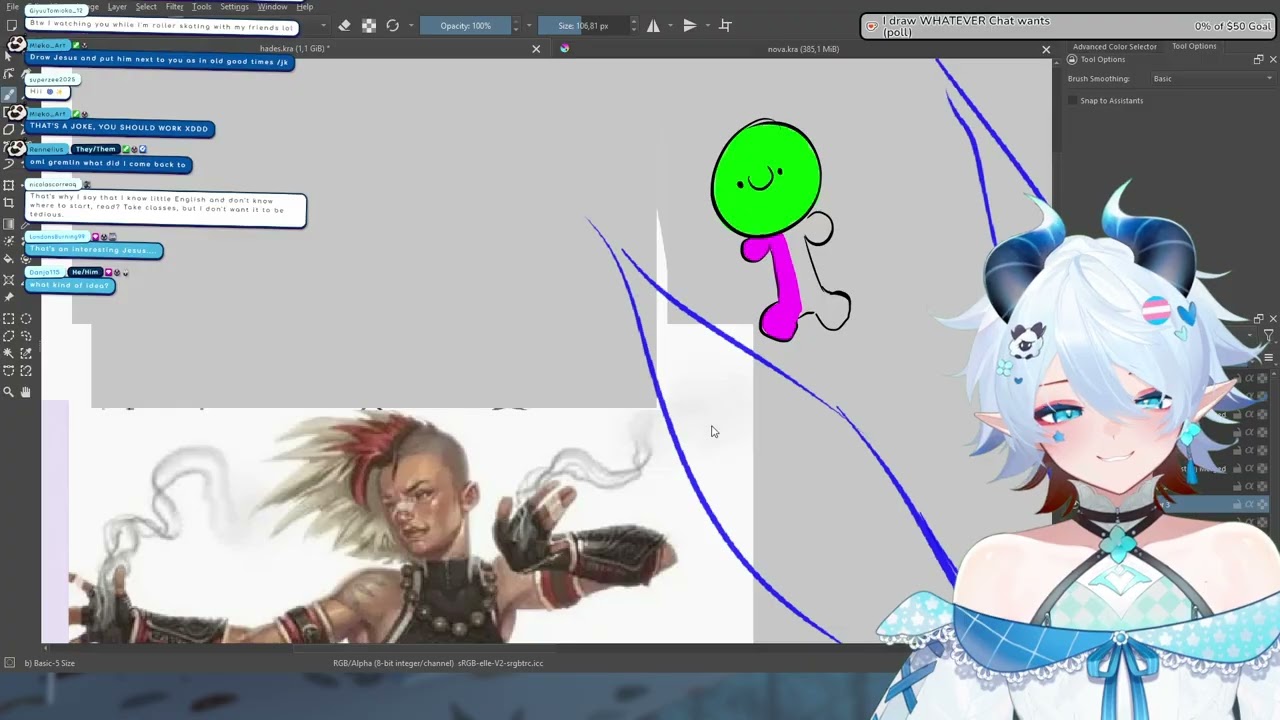The height and width of the screenshot is (720, 1280).
Task: Select the Bezier Curve Selection tool
Action: click(9, 370)
